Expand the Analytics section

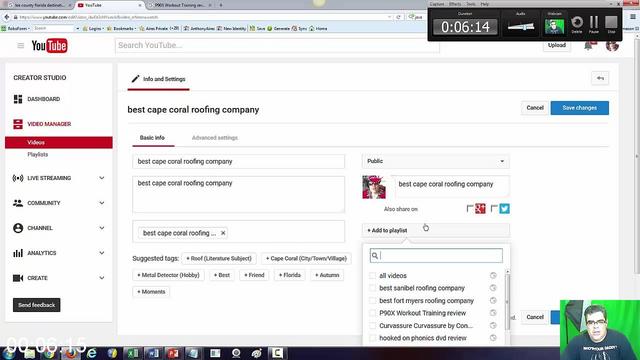coord(102,253)
